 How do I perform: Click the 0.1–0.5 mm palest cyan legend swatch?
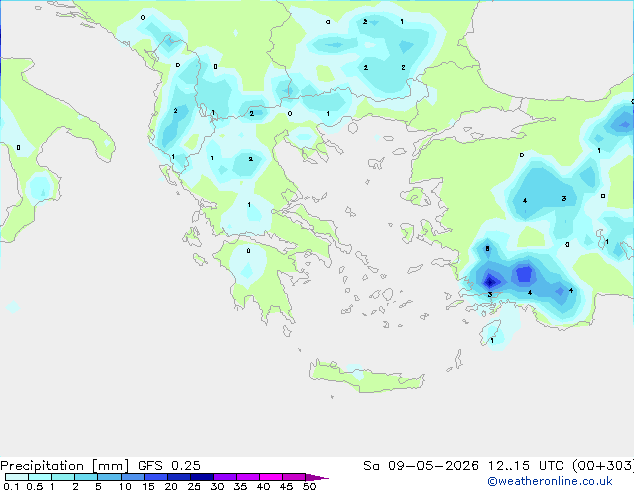[x=17, y=477]
